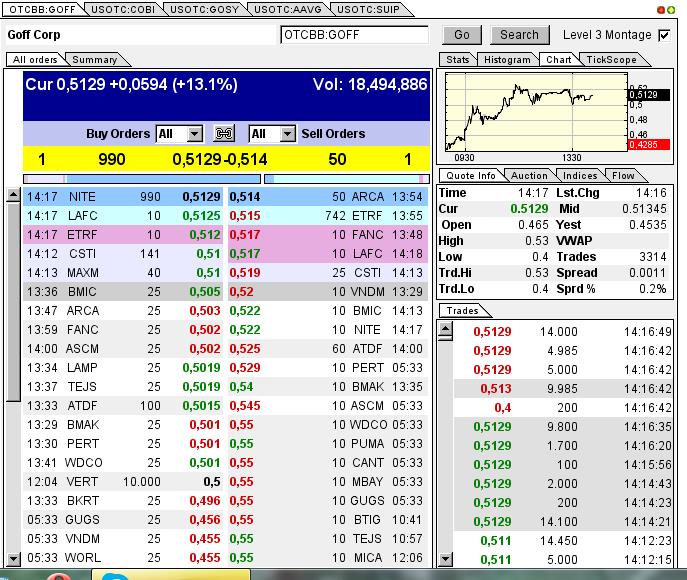Screen dimensions: 687x580
Task: Switch to the USOTC:GOSY tab
Action: pos(205,9)
